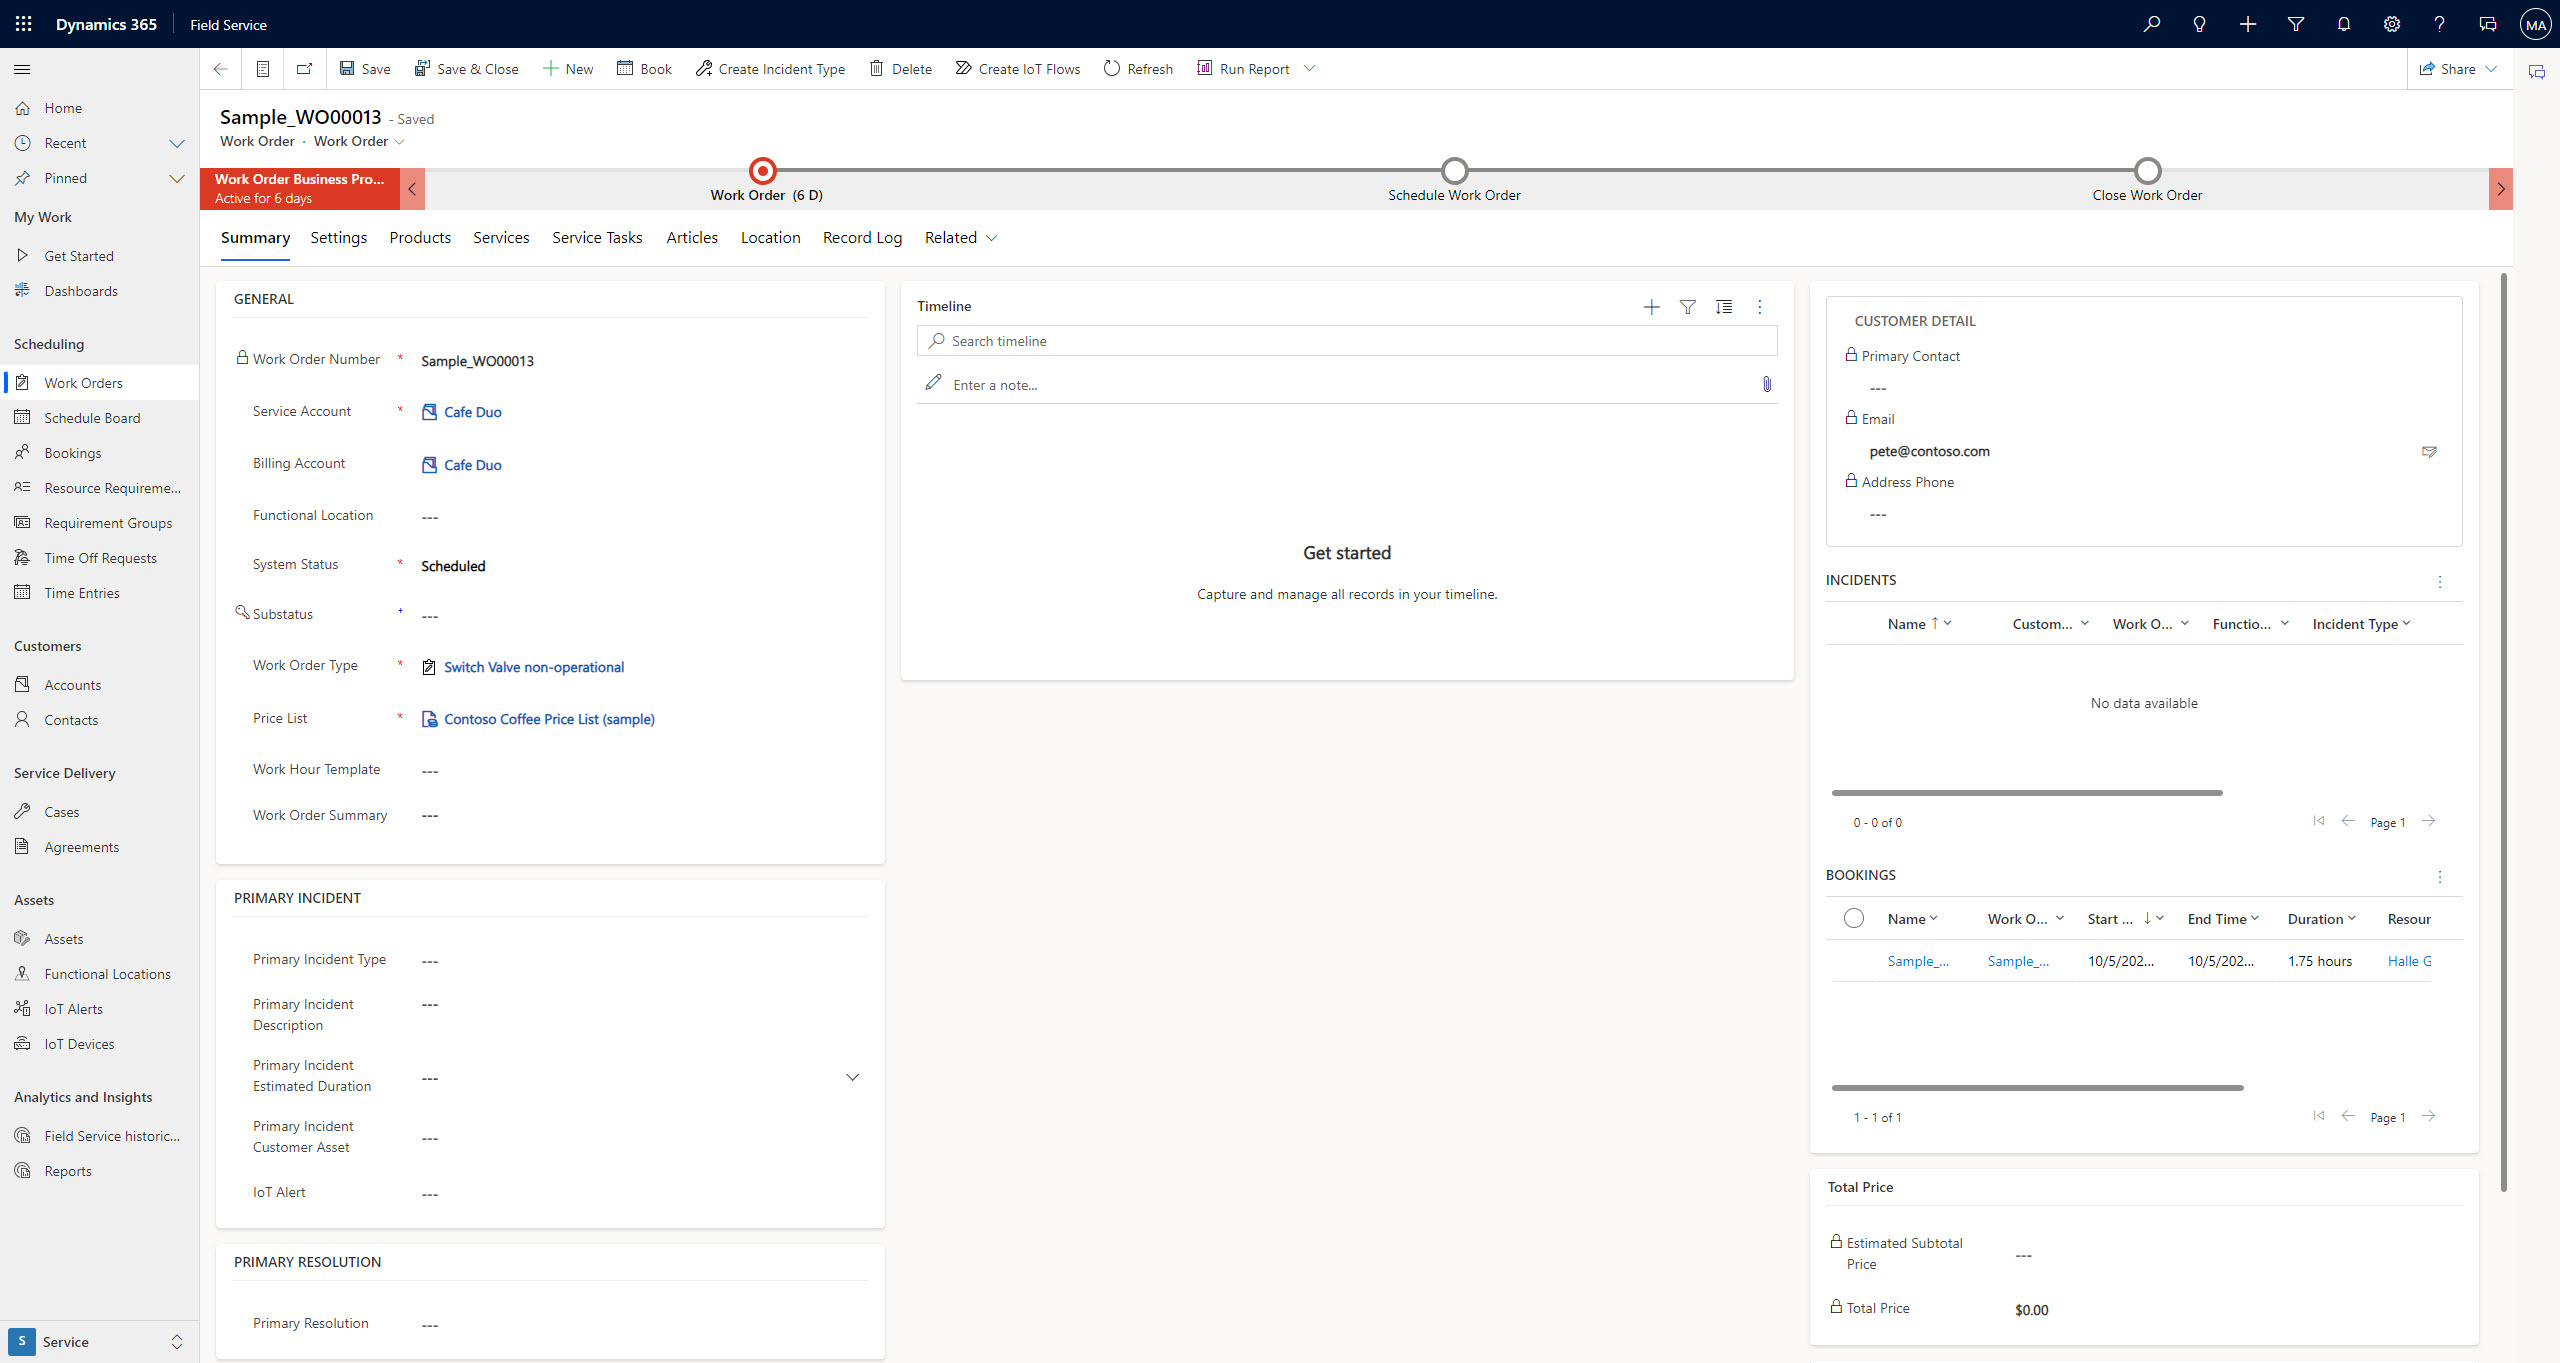
Task: Click the plus quick create icon in top bar
Action: 2247,24
